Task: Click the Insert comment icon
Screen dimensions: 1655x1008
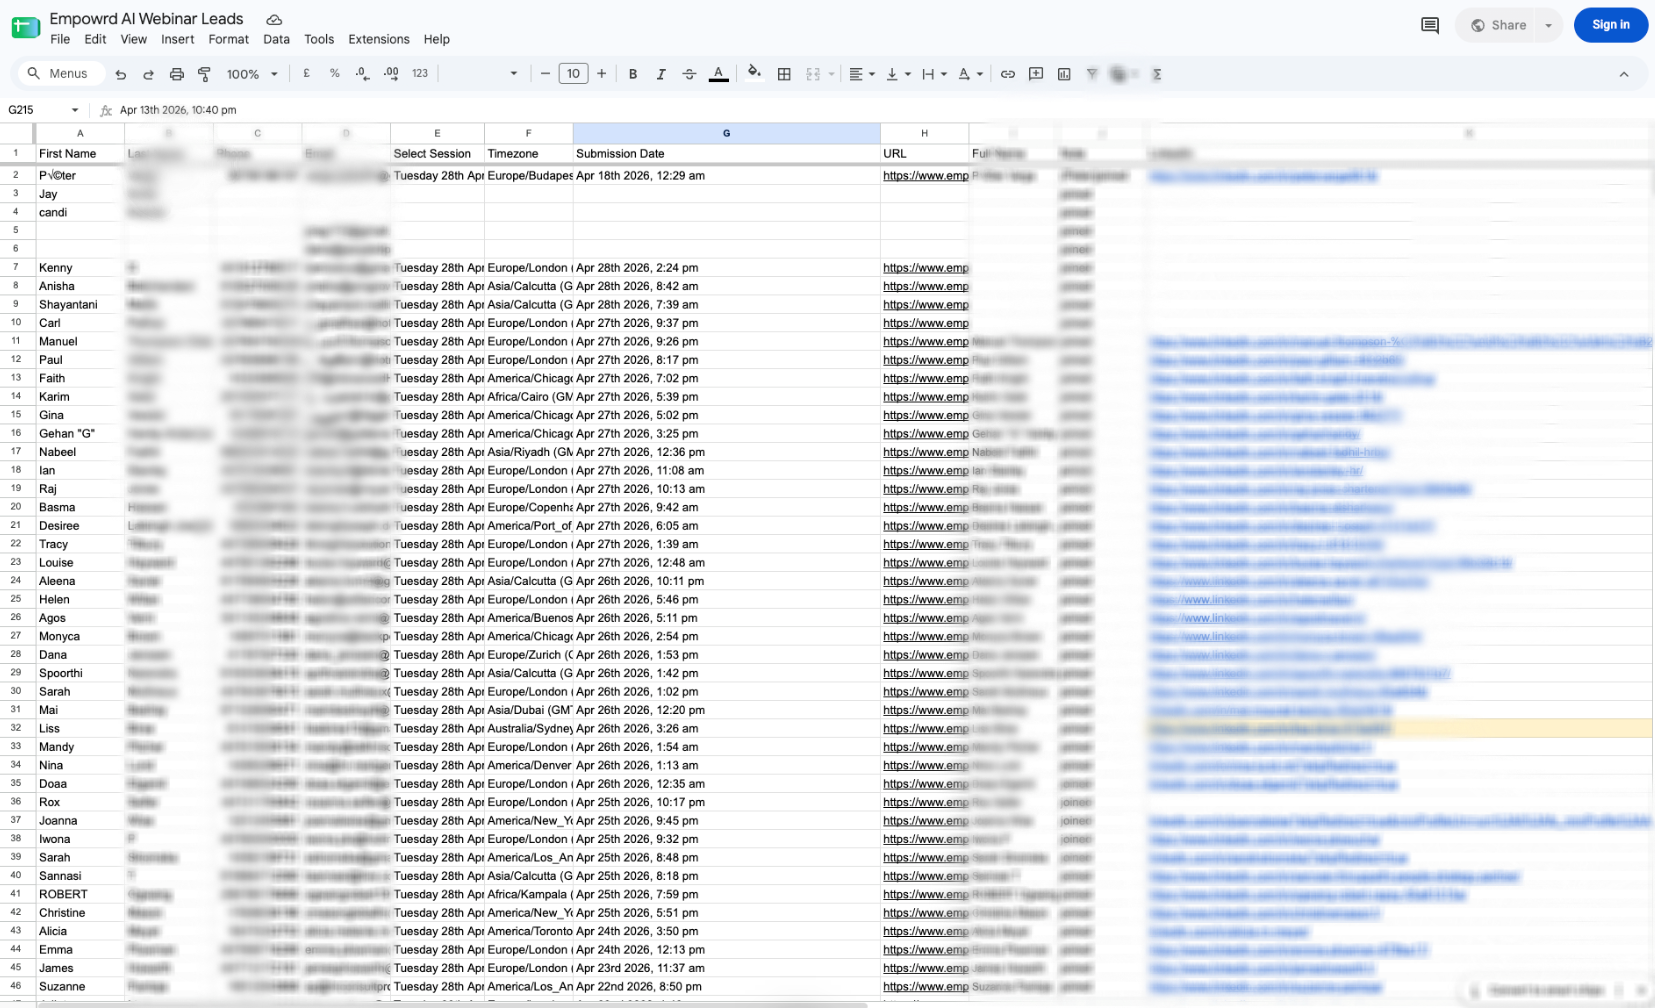Action: pos(1036,74)
